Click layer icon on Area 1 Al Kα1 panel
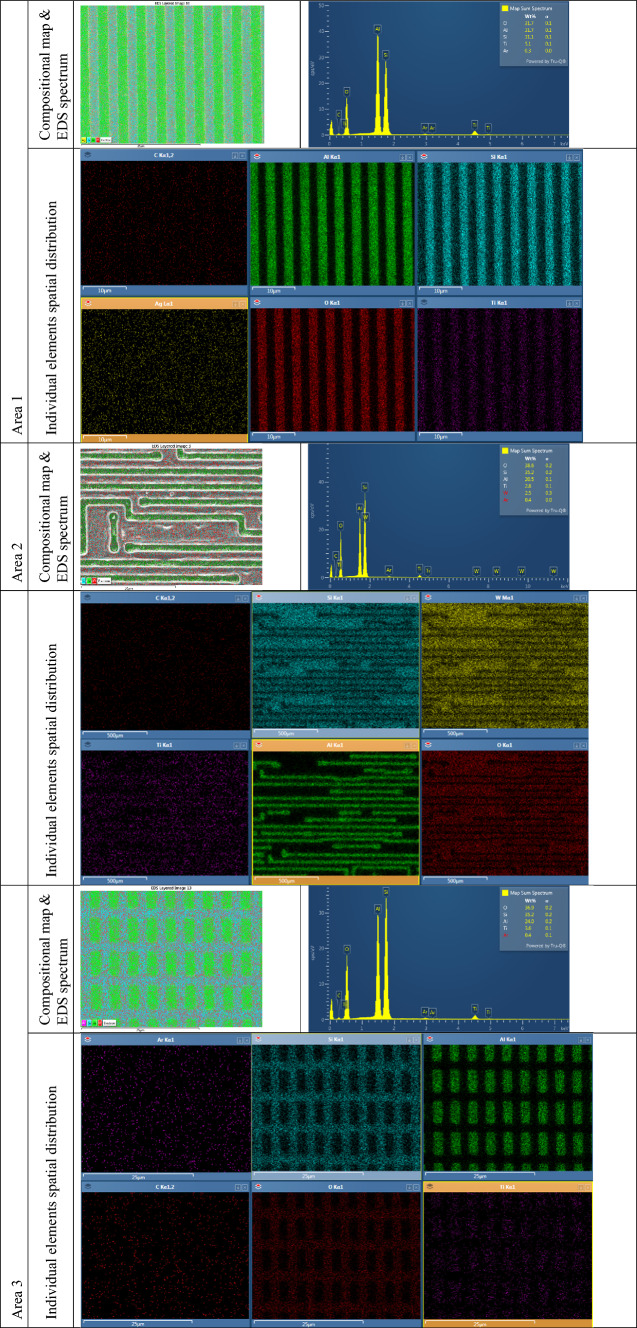Image resolution: width=637 pixels, height=1328 pixels. pyautogui.click(x=256, y=156)
